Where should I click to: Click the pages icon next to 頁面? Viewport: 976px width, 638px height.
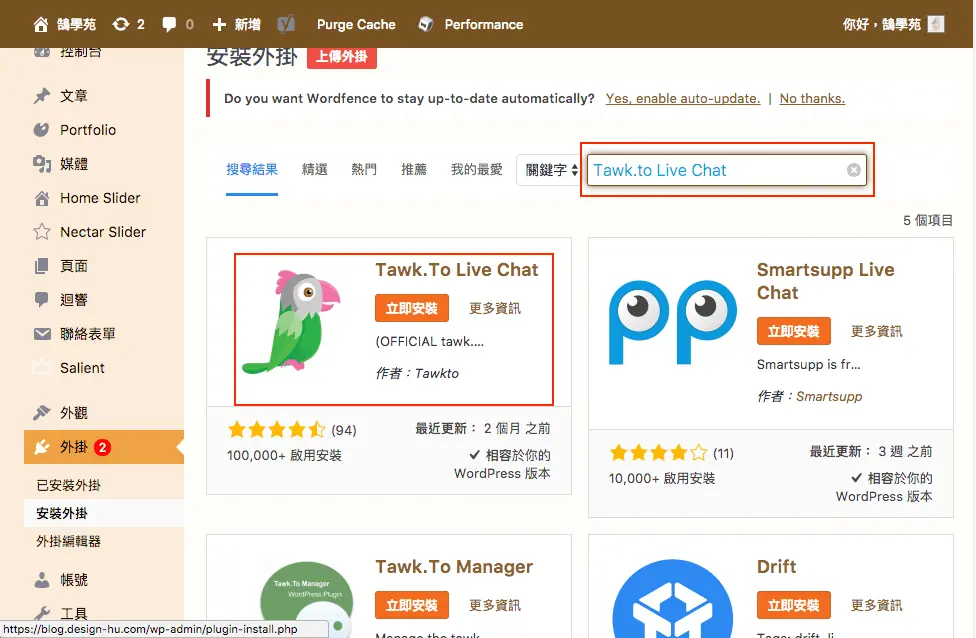point(42,266)
